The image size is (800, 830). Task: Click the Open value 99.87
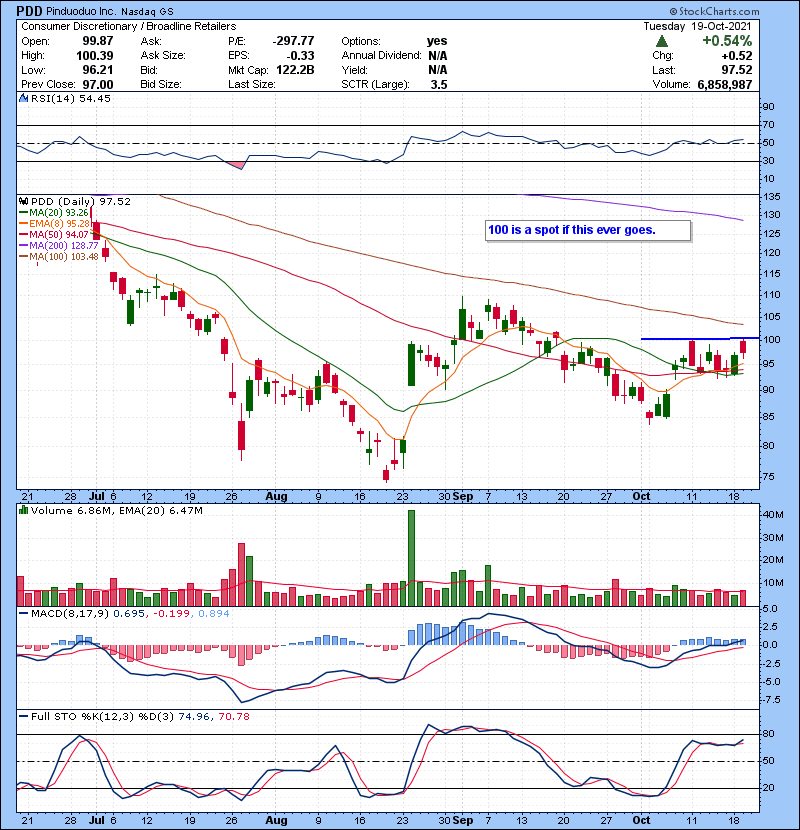(x=97, y=41)
